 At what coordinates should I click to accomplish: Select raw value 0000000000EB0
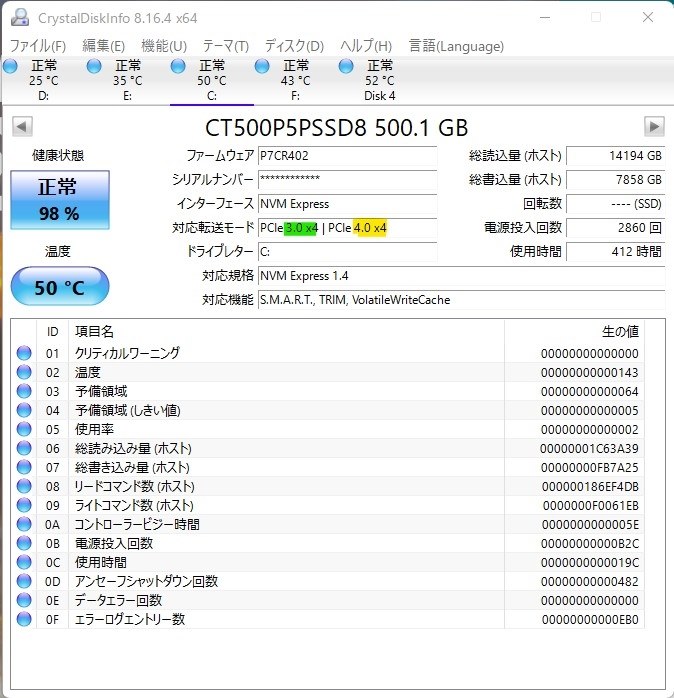coord(590,620)
